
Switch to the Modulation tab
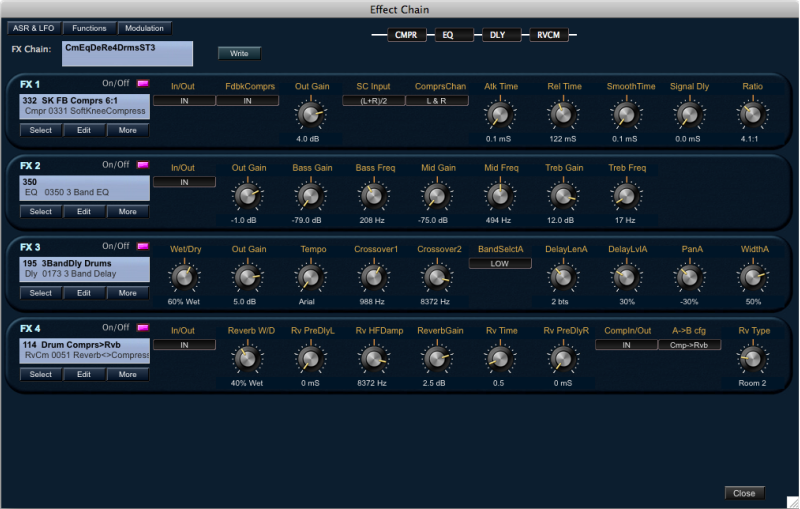[x=145, y=28]
